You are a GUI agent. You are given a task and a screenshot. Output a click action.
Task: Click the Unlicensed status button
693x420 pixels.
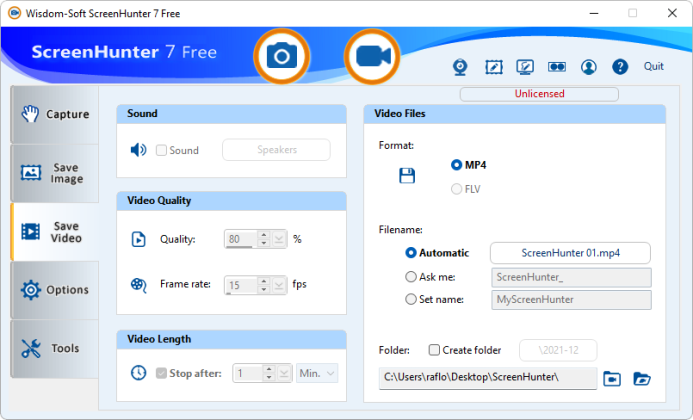539,94
